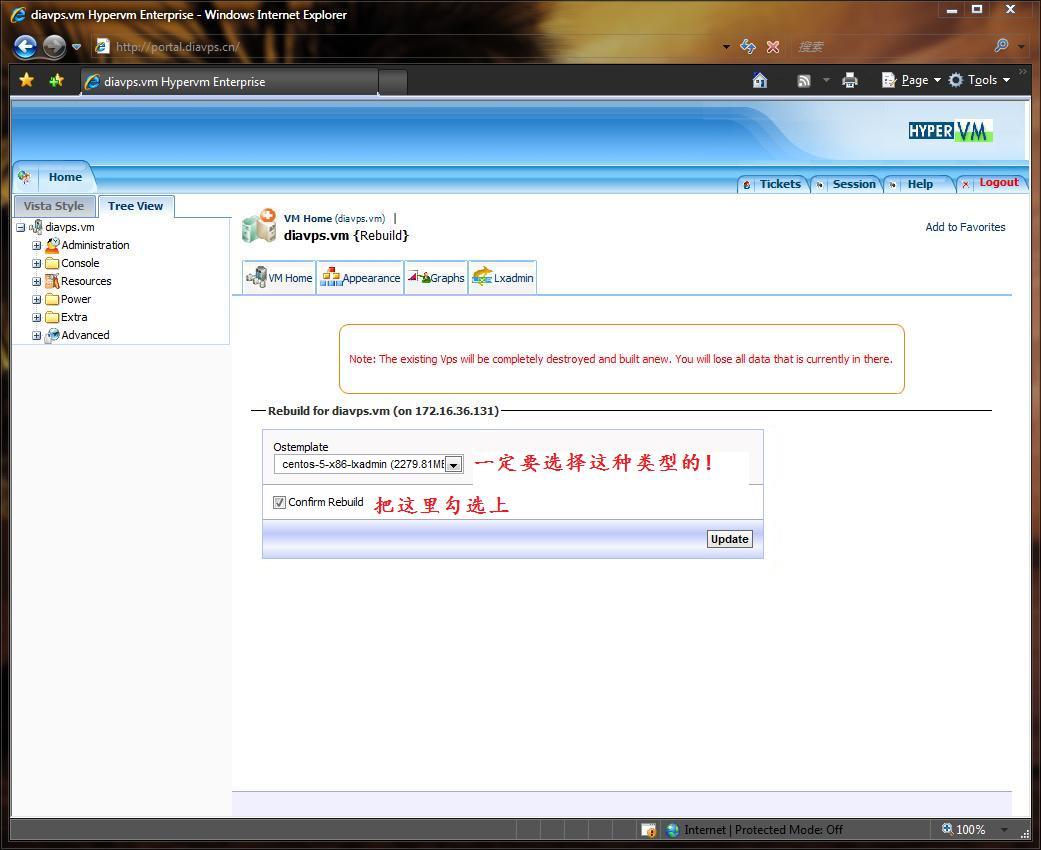
Task: Click the Power folder icon in tree
Action: [52, 299]
